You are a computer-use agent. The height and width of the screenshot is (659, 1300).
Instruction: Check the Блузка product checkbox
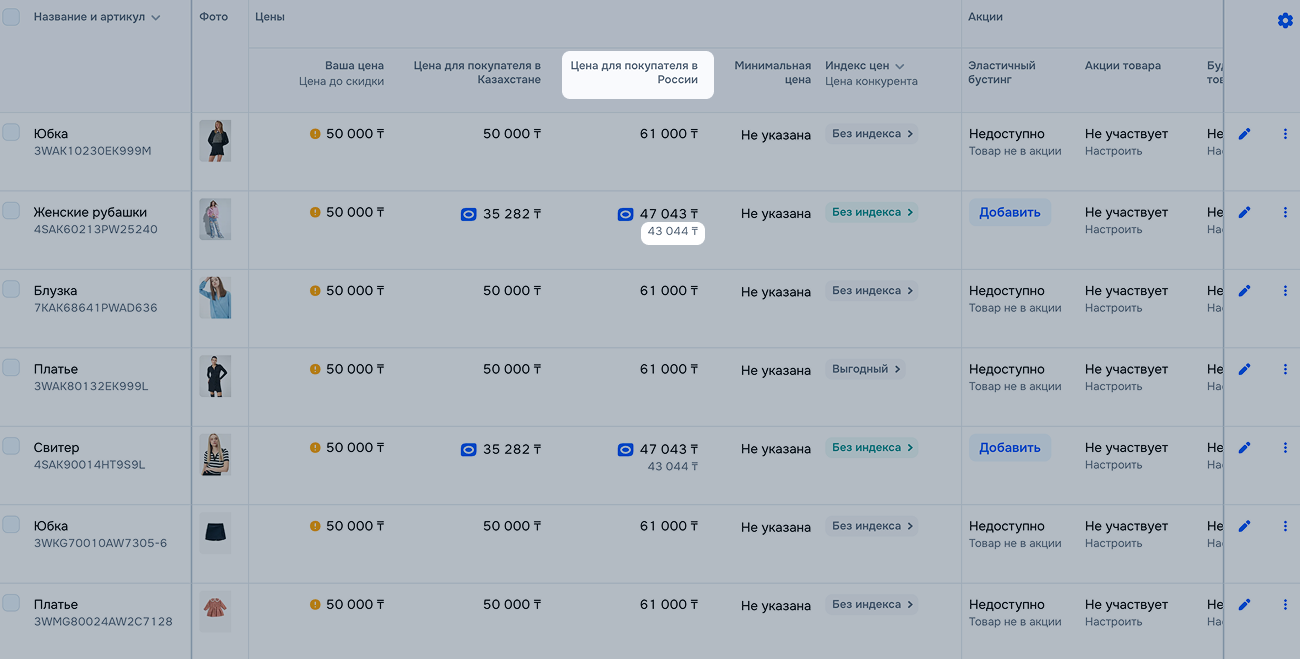(x=11, y=289)
